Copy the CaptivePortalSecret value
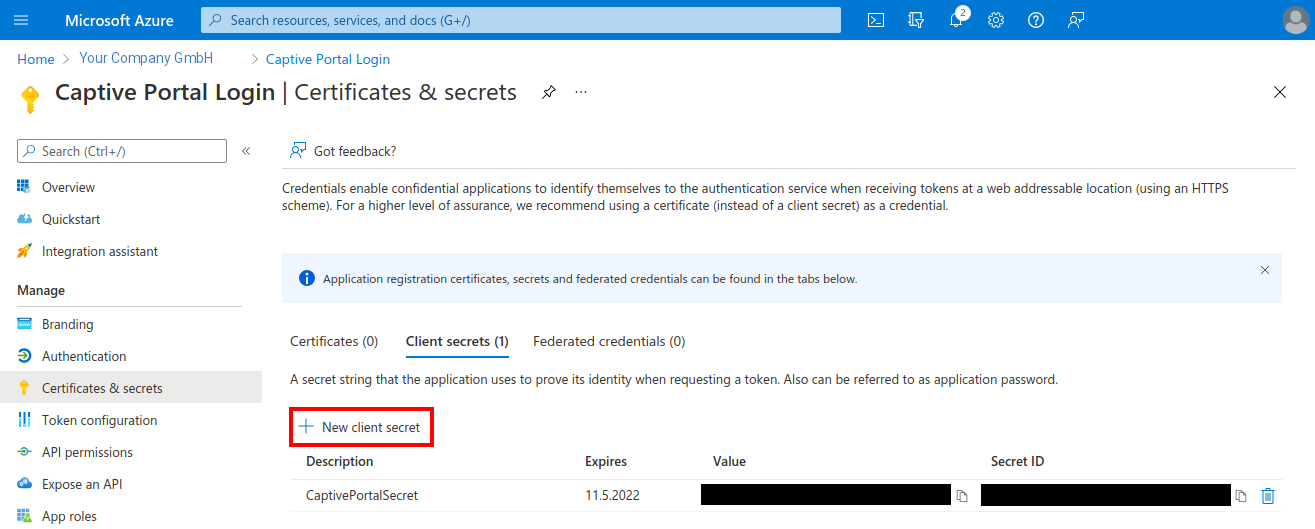Image resolution: width=1315 pixels, height=529 pixels. point(962,496)
